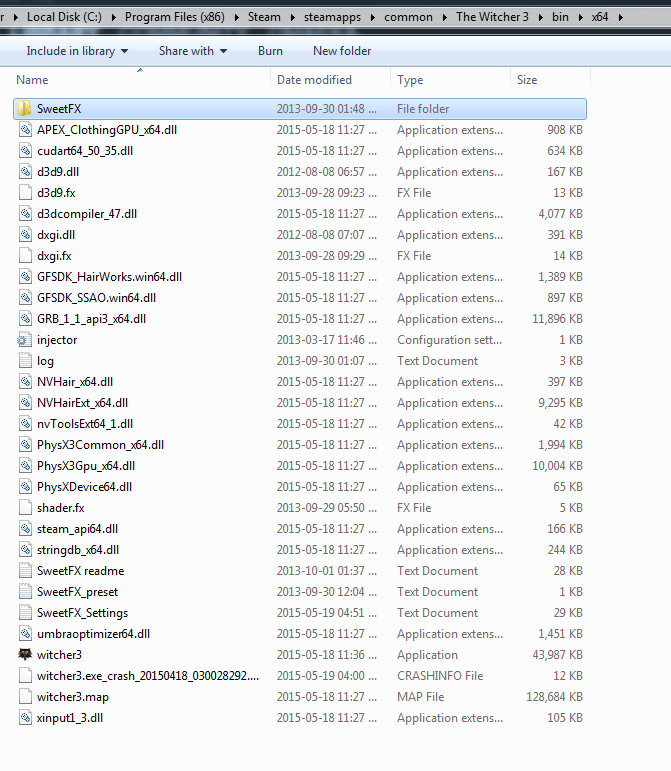Viewport: 671px width, 771px height.
Task: Click the d3dcompiler_47.dll file icon
Action: (x=25, y=214)
